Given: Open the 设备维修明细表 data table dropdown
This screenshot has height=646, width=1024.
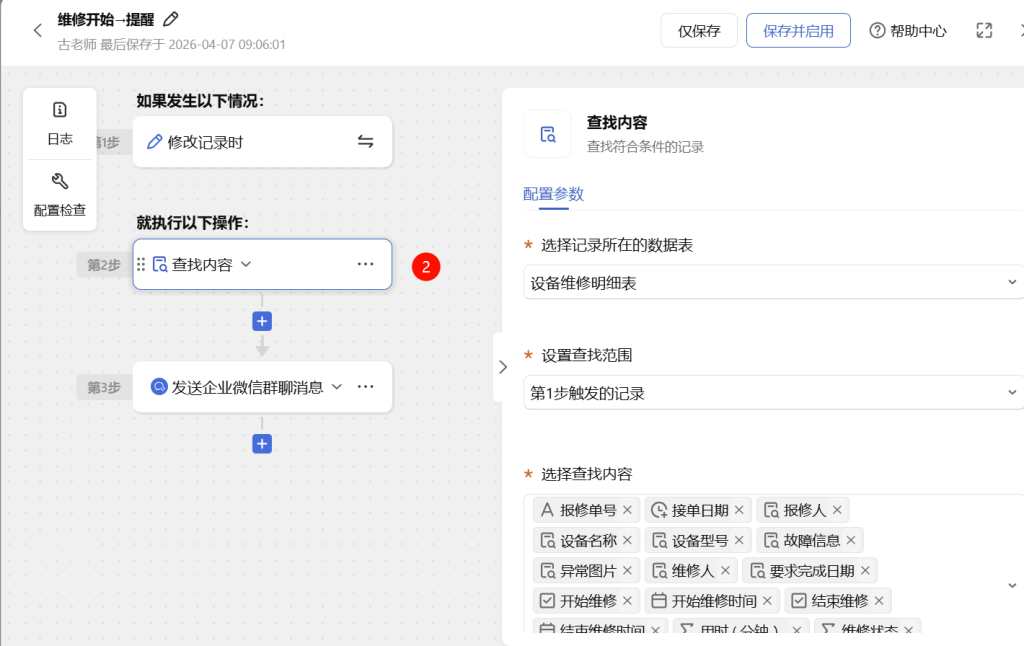Looking at the screenshot, I should pyautogui.click(x=774, y=282).
